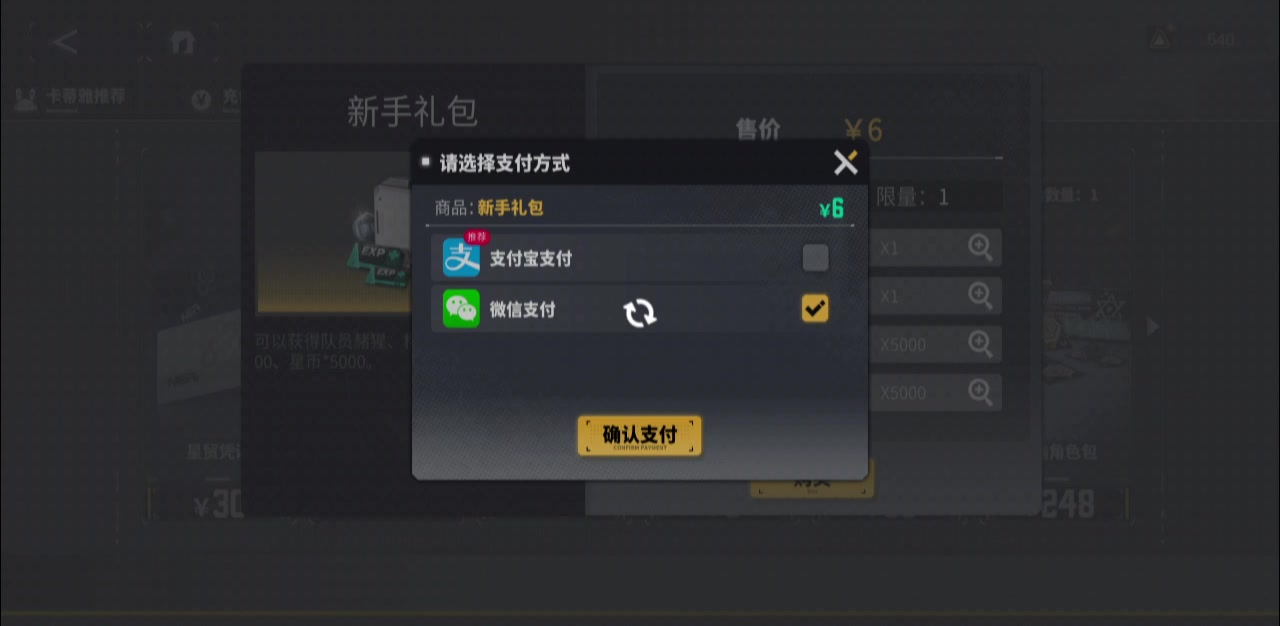Select the 微信支付 payment row
Viewport: 1280px width, 626px height.
[x=641, y=308]
